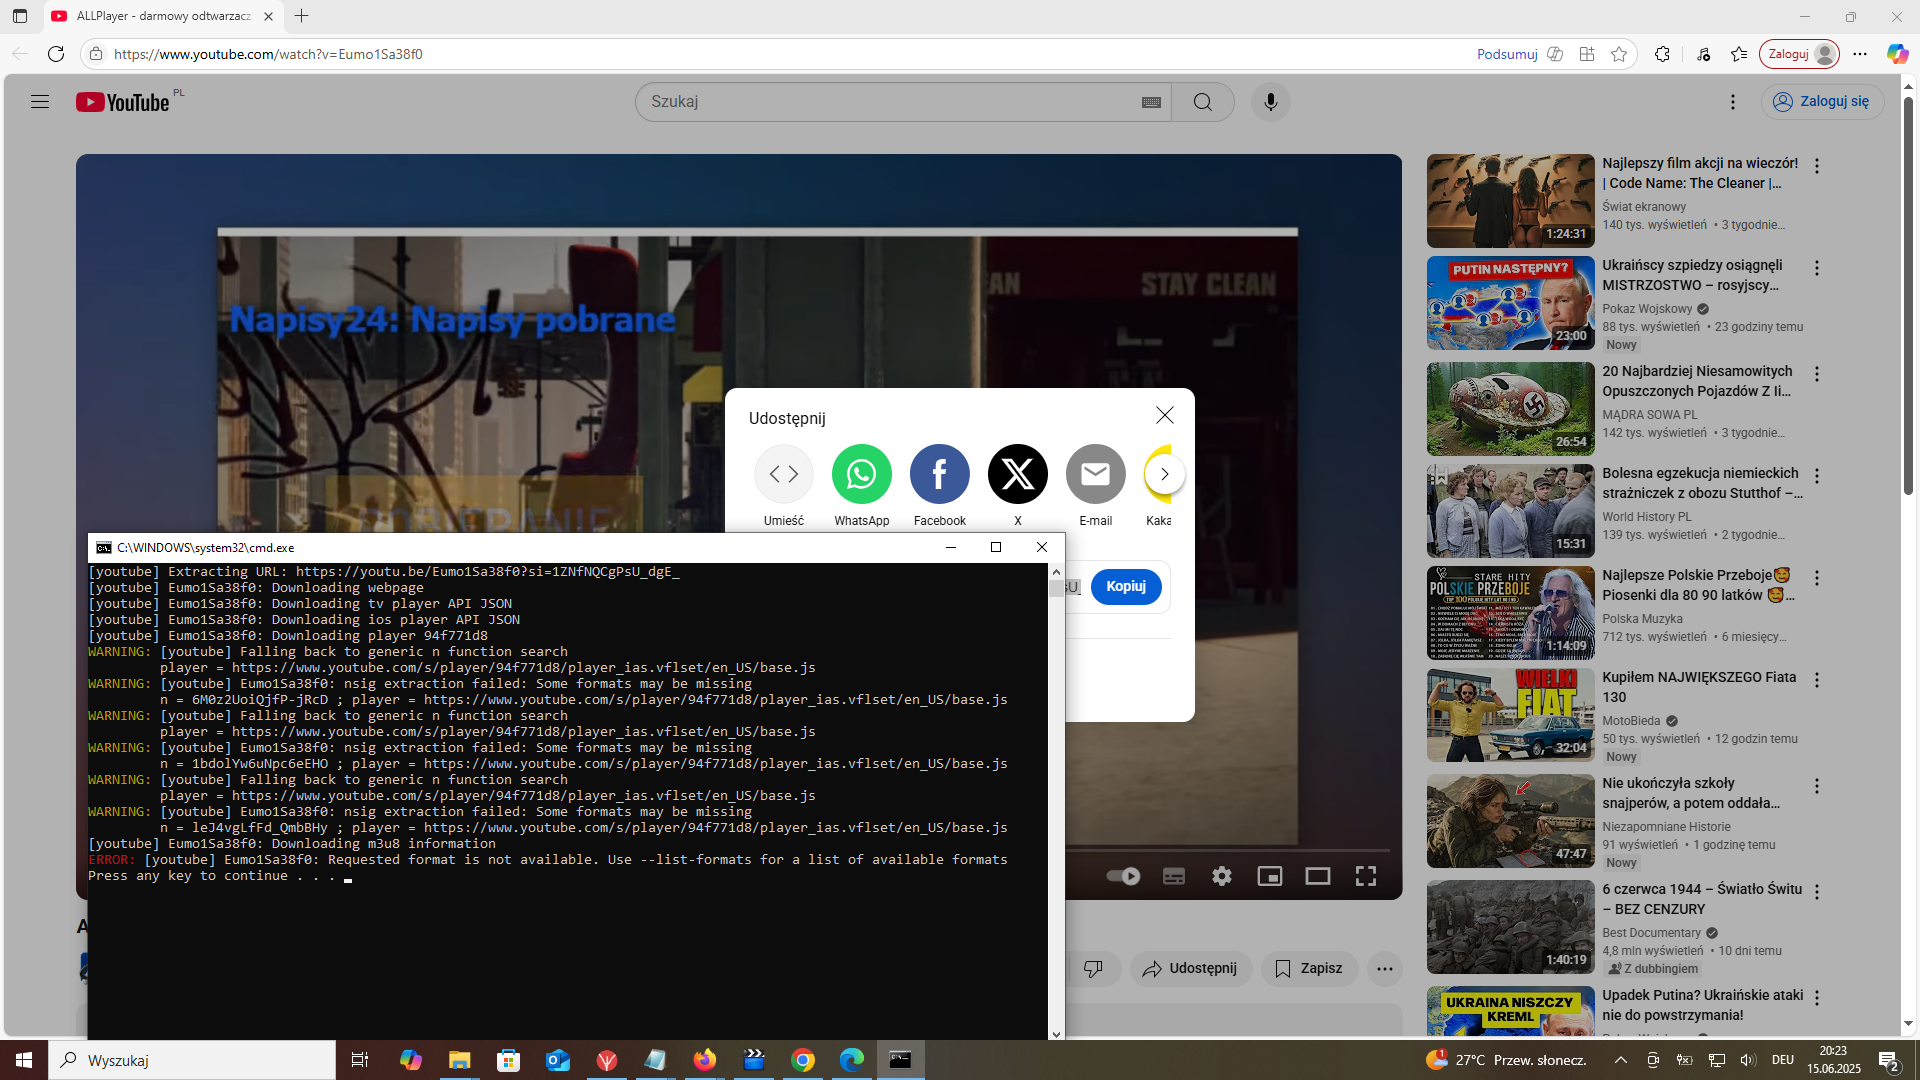Toggle the autoplay switch
Image resolution: width=1920 pixels, height=1080 pixels.
click(1123, 877)
